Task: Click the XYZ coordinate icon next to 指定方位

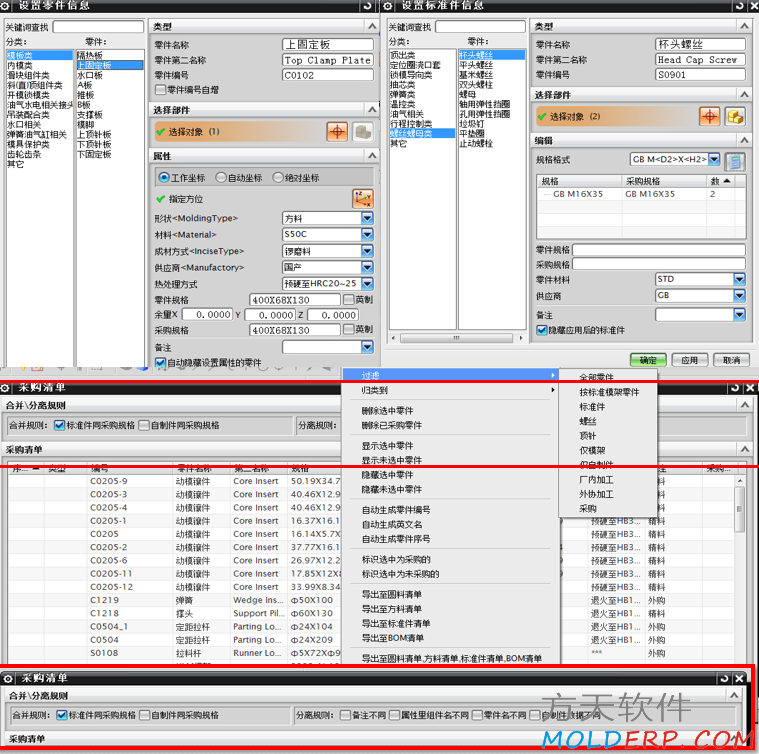Action: (x=362, y=199)
